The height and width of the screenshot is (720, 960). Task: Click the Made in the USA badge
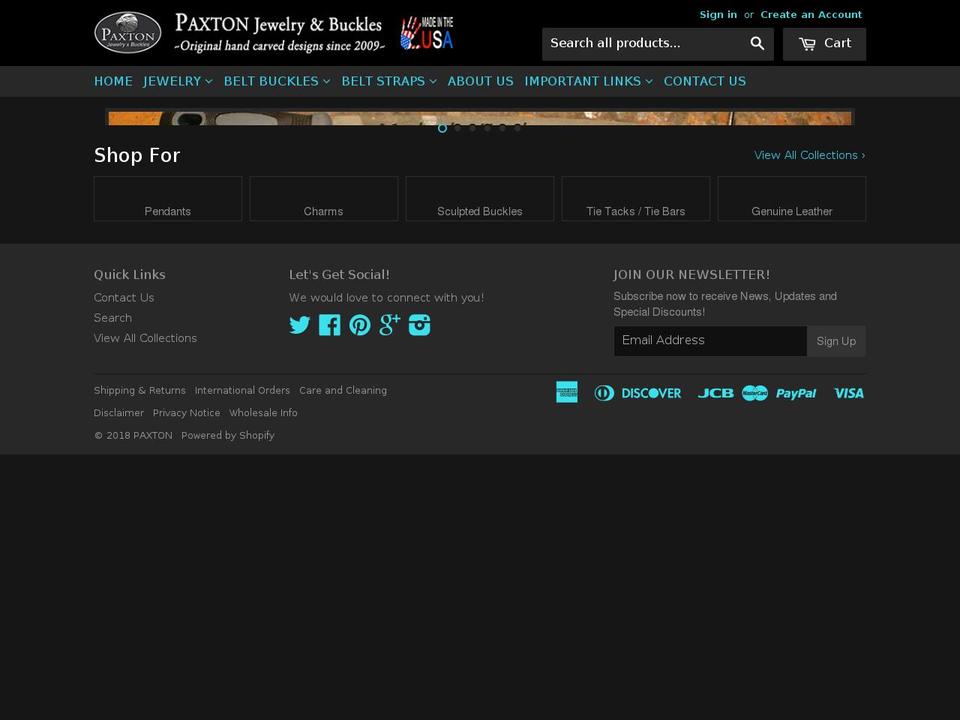click(x=427, y=33)
